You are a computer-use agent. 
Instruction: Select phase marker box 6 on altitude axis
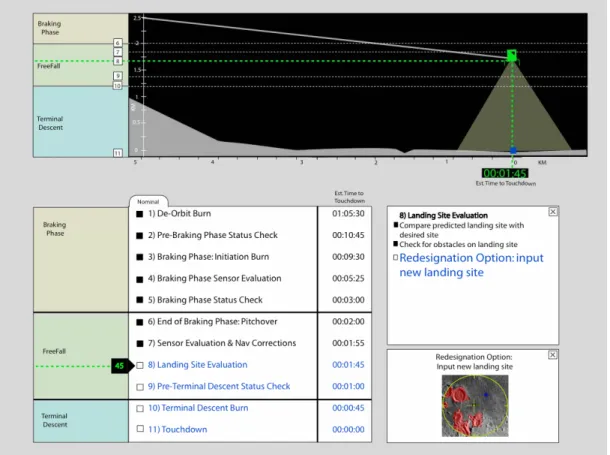pos(118,43)
